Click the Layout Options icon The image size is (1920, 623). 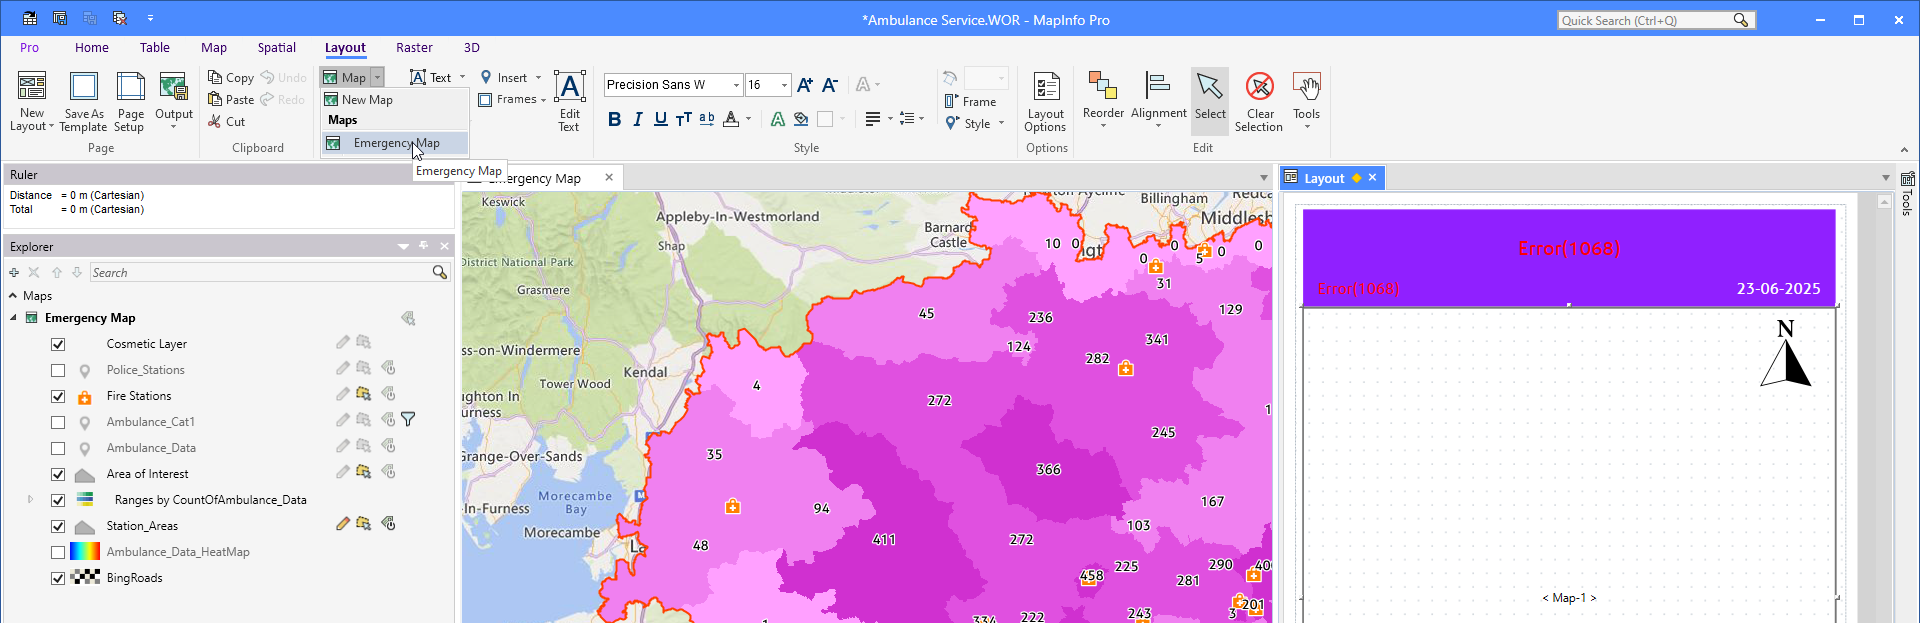tap(1046, 88)
